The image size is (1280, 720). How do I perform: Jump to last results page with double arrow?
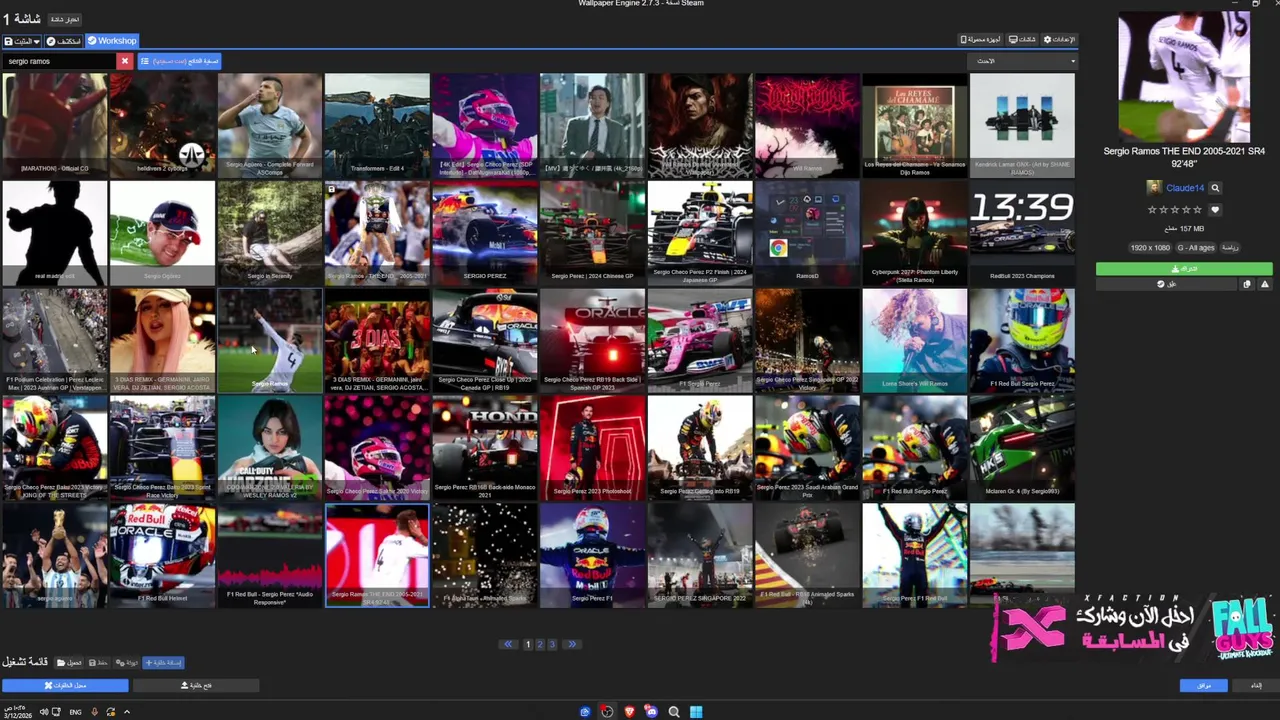[572, 645]
